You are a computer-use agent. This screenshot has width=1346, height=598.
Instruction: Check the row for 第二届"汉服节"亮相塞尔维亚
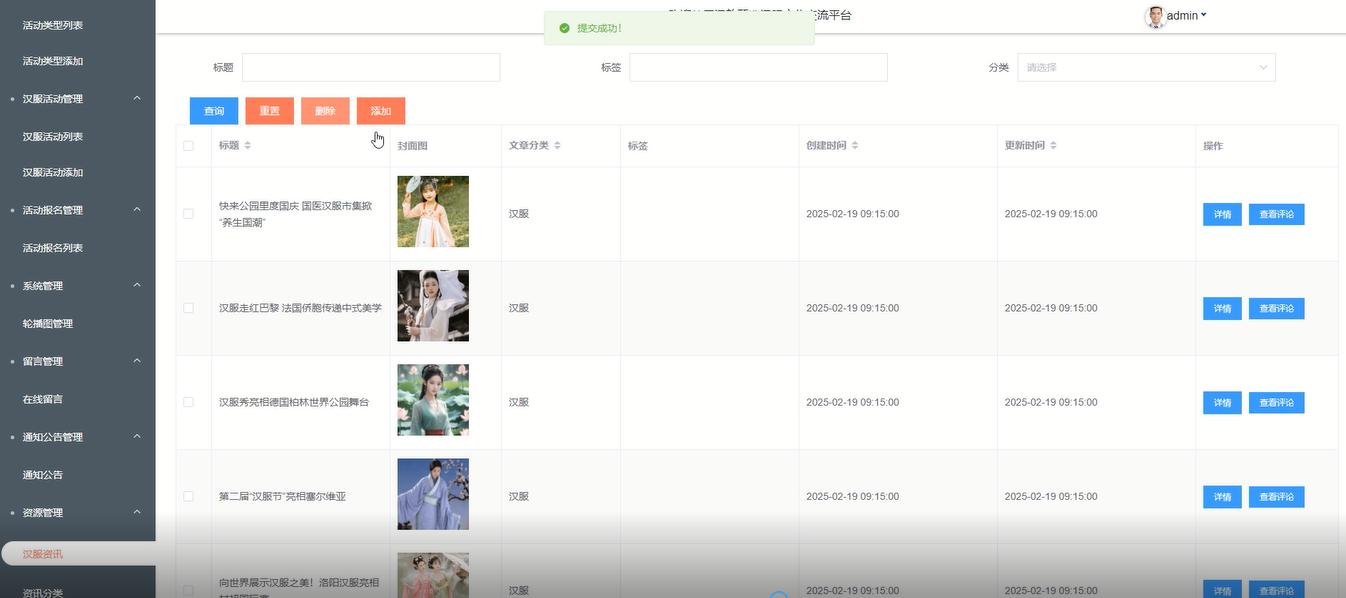coord(188,496)
